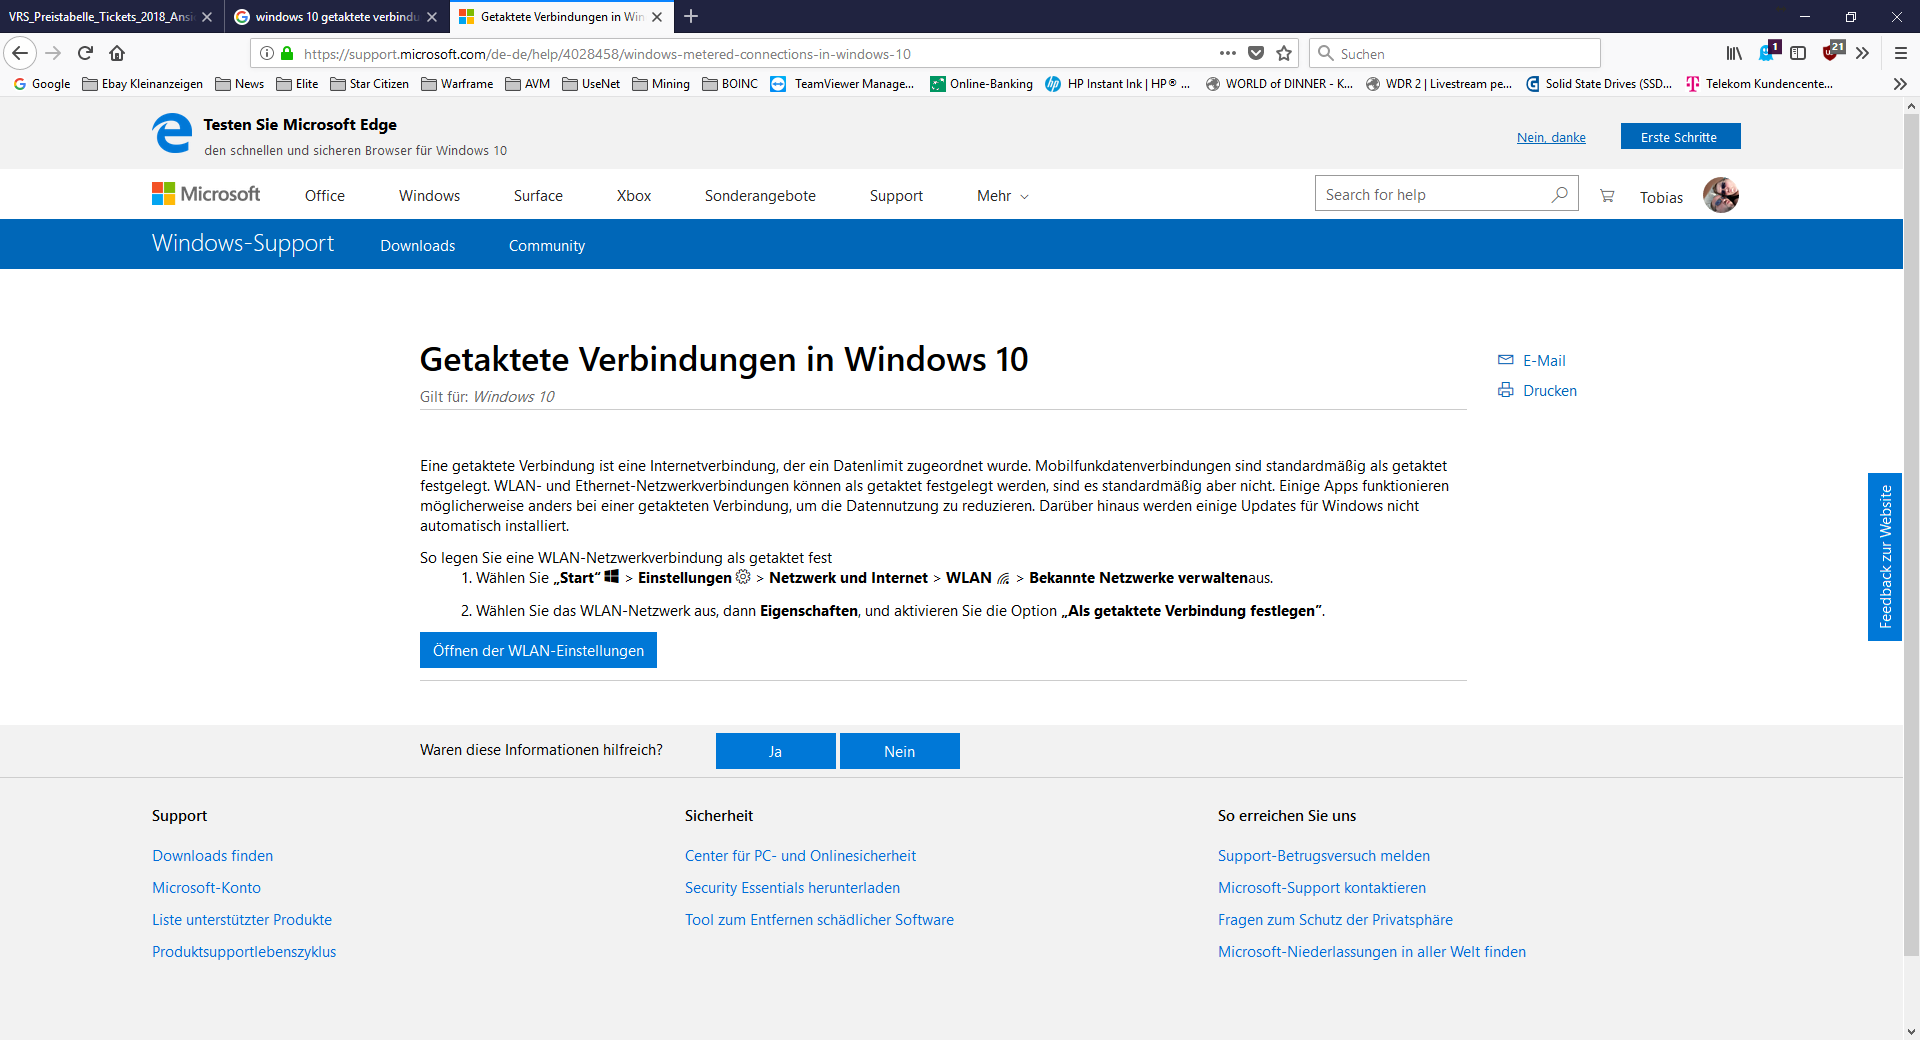This screenshot has height=1040, width=1920.
Task: Open the browser home page
Action: point(117,53)
